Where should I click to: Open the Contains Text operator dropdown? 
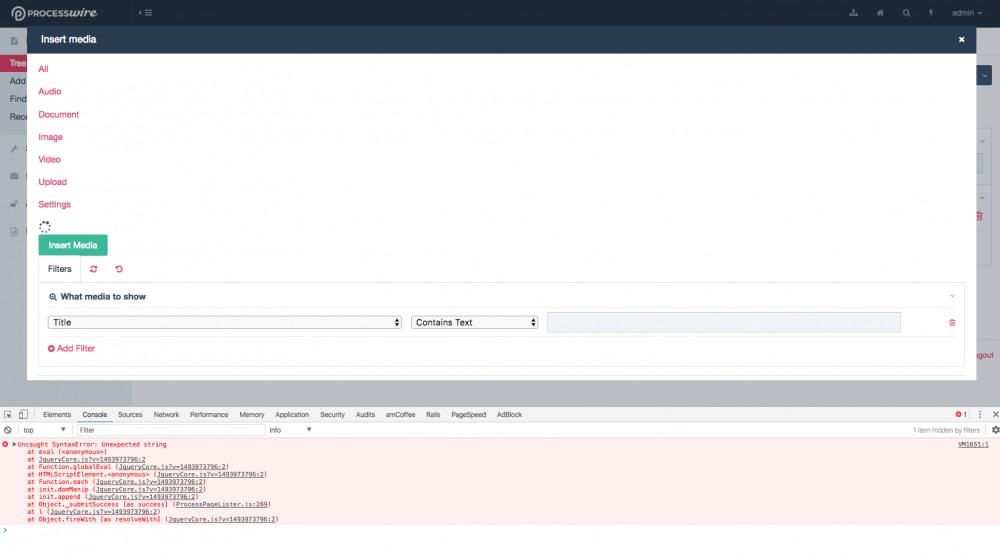tap(475, 323)
